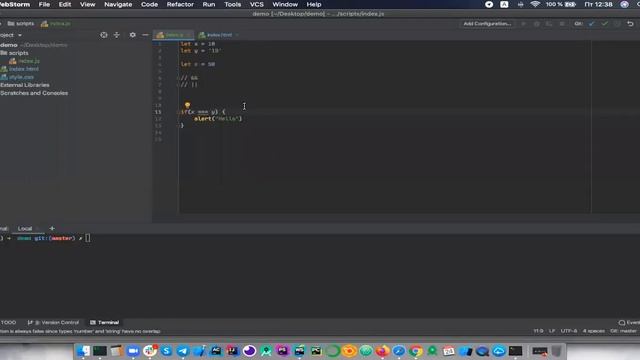This screenshot has width=640, height=360.
Task: Select index.js in the project tree
Action: tap(24, 61)
